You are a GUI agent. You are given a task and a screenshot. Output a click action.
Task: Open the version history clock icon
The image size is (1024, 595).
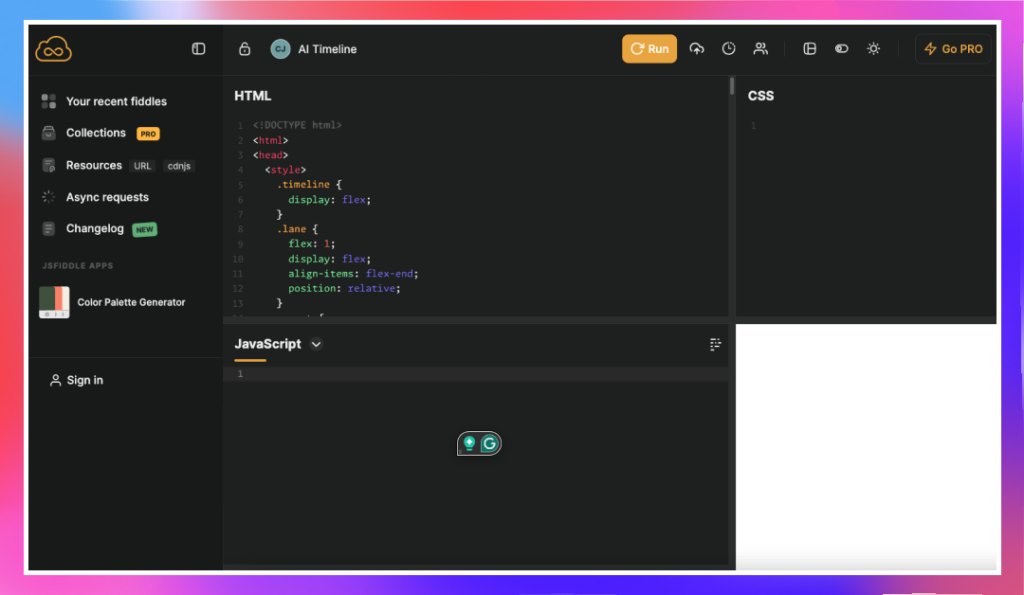point(729,49)
